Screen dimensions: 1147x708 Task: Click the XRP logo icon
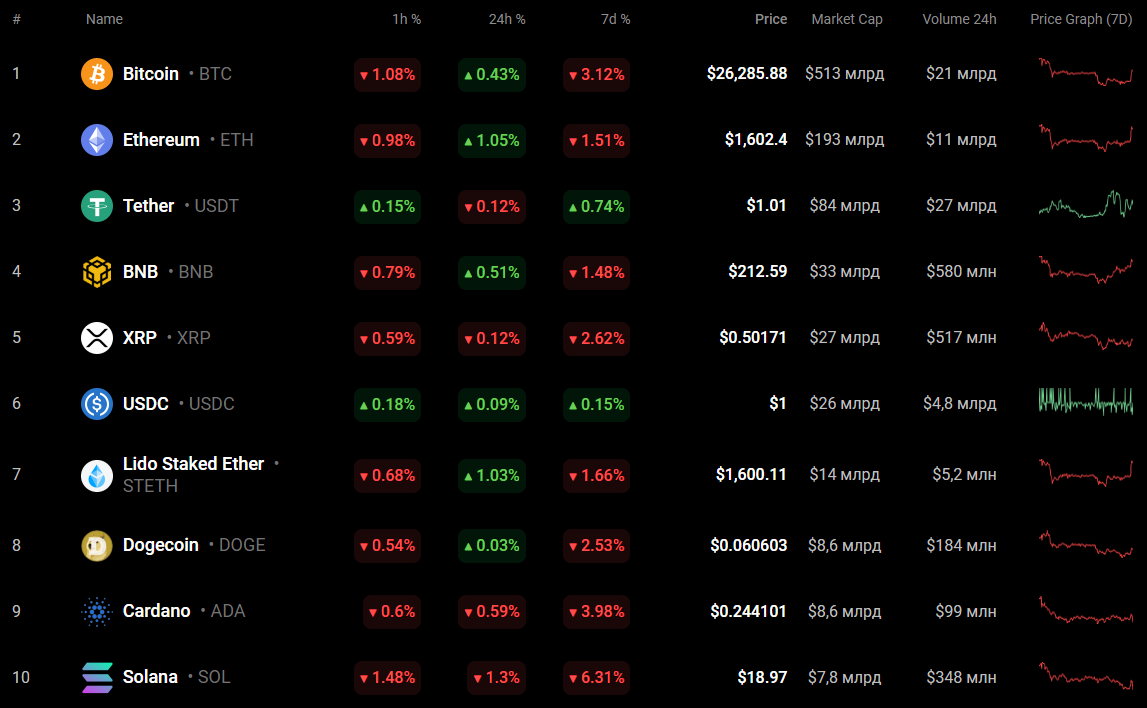(97, 338)
